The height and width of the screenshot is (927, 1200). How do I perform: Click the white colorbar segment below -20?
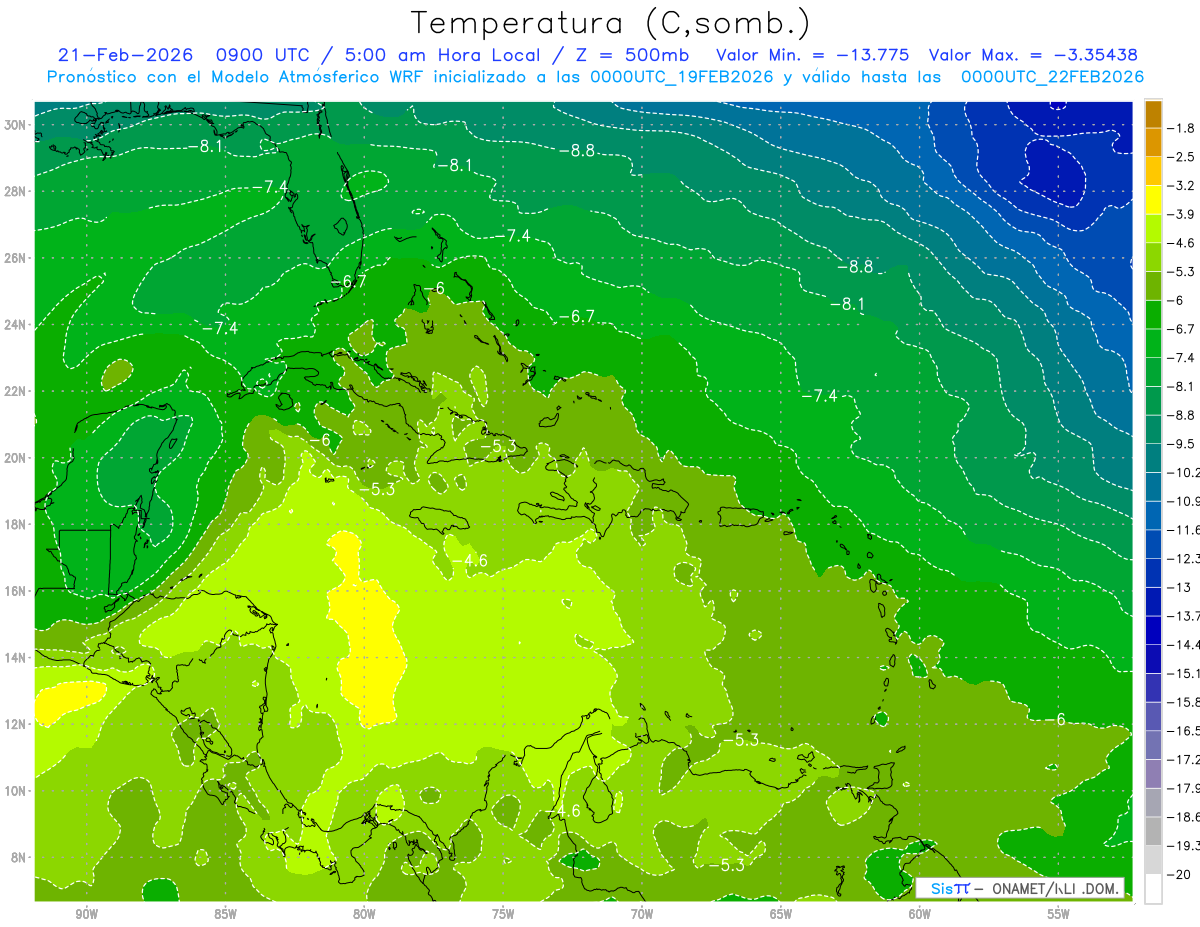coord(1152,889)
